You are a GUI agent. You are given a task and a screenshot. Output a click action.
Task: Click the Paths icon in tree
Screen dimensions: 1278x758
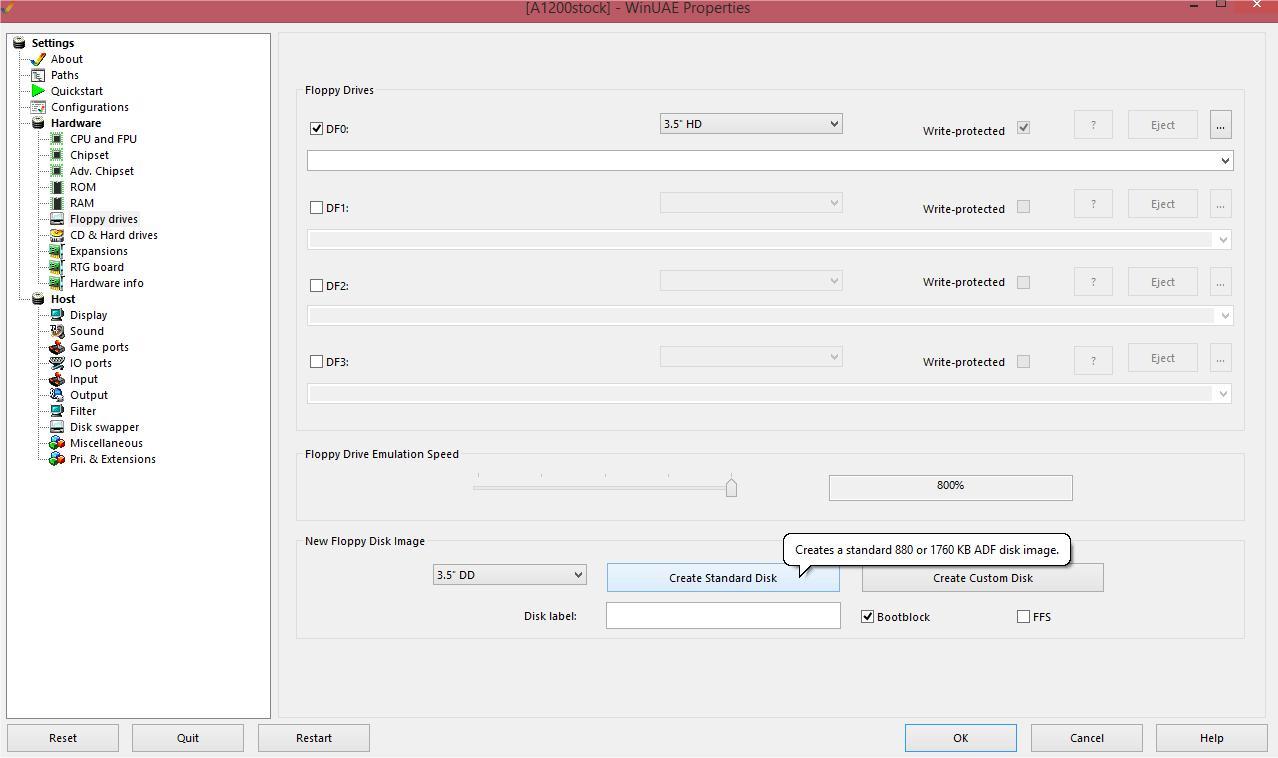(38, 75)
